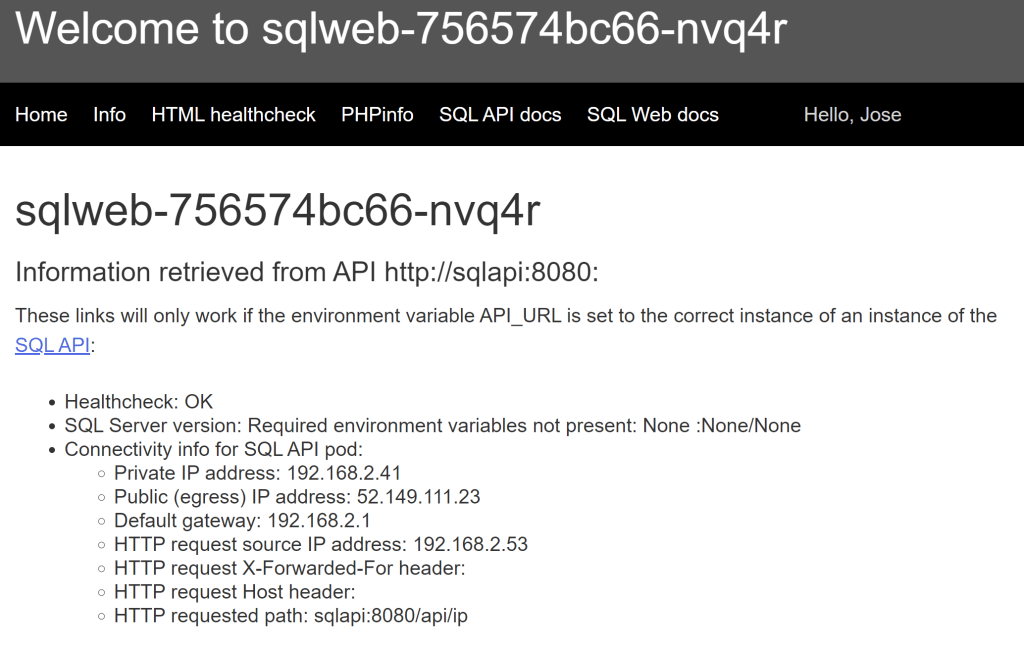The width and height of the screenshot is (1024, 651).
Task: Open SQL API docs in navbar
Action: pyautogui.click(x=500, y=115)
